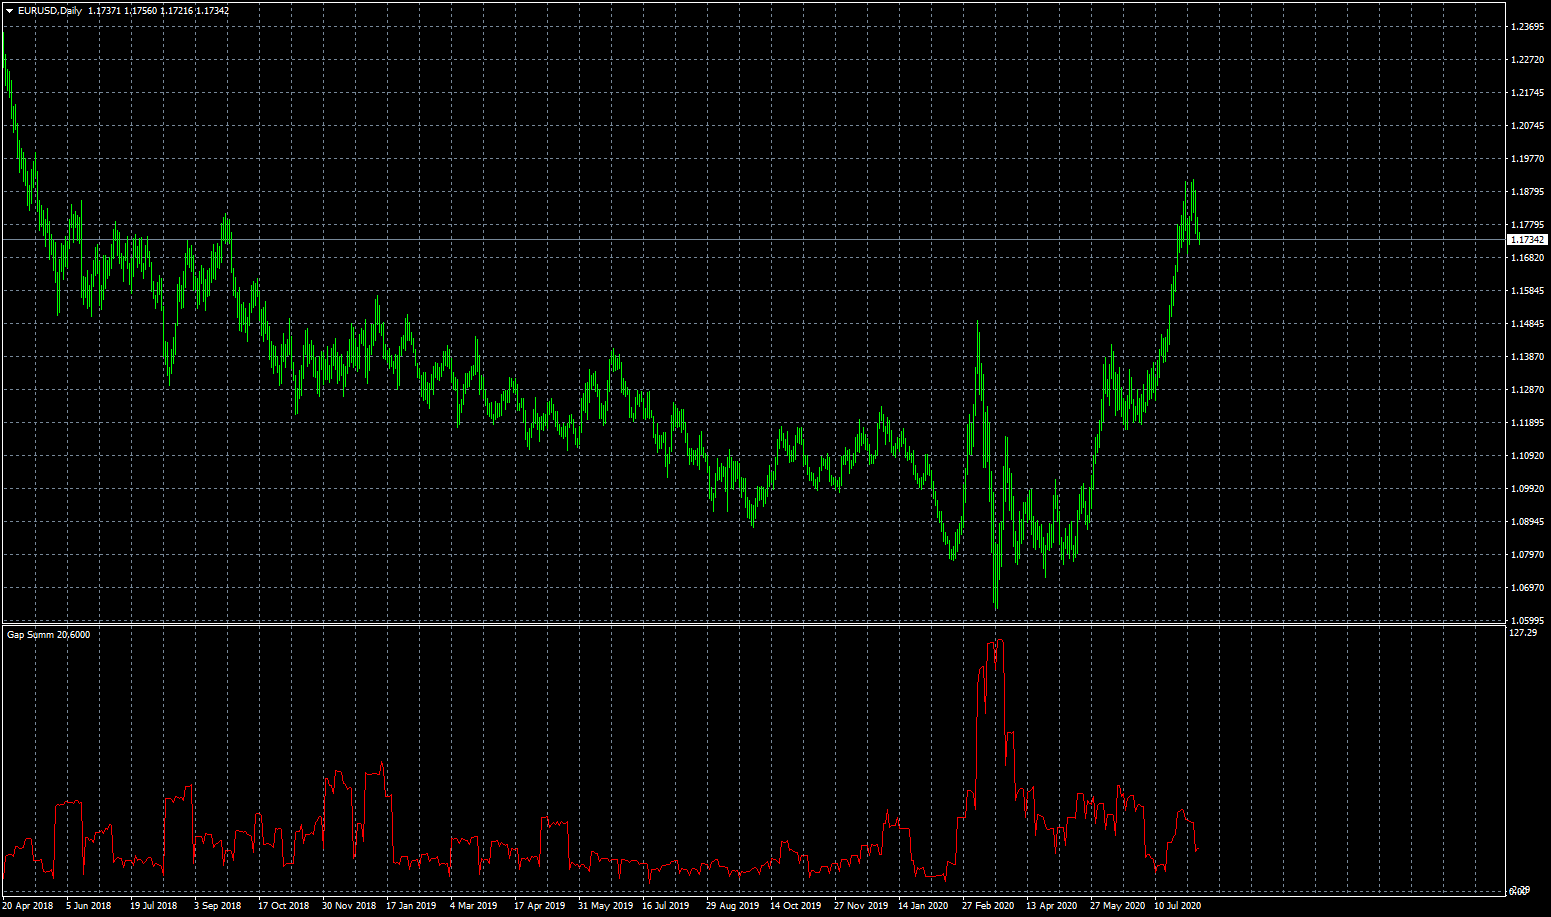This screenshot has height=917, width=1551.
Task: Click the 27 Nov 2019 date label
Action: 861,906
